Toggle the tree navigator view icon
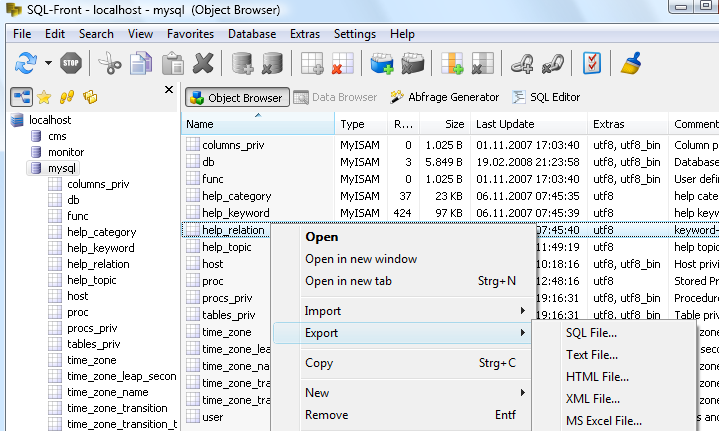The image size is (719, 431). (x=22, y=97)
